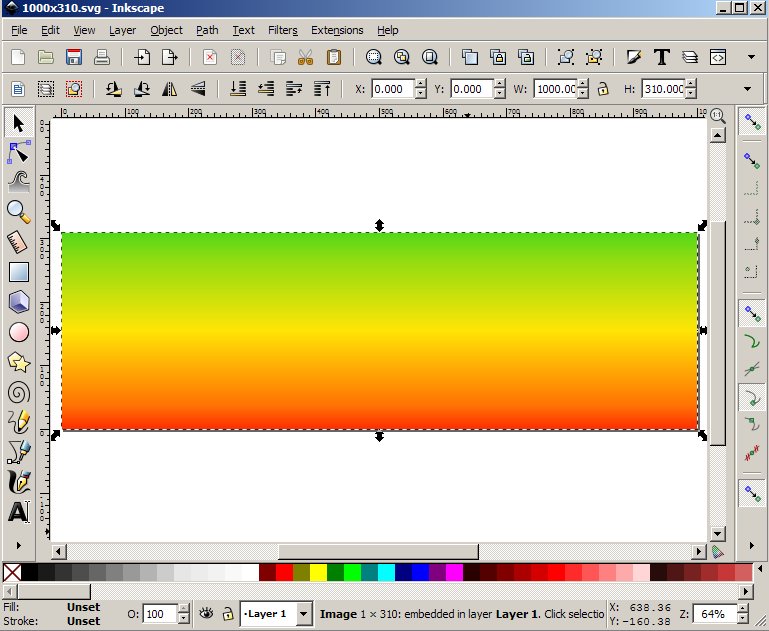Open the Filters menu

tap(282, 30)
